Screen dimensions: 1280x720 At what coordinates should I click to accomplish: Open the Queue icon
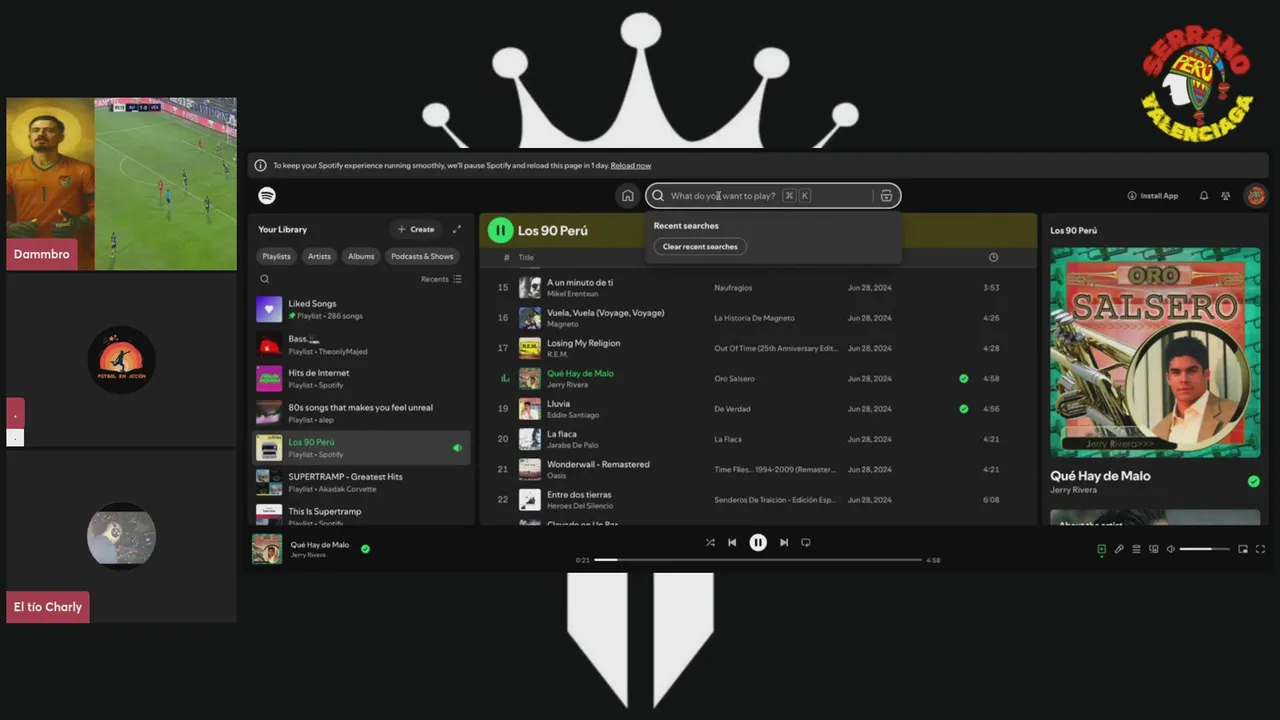1136,549
